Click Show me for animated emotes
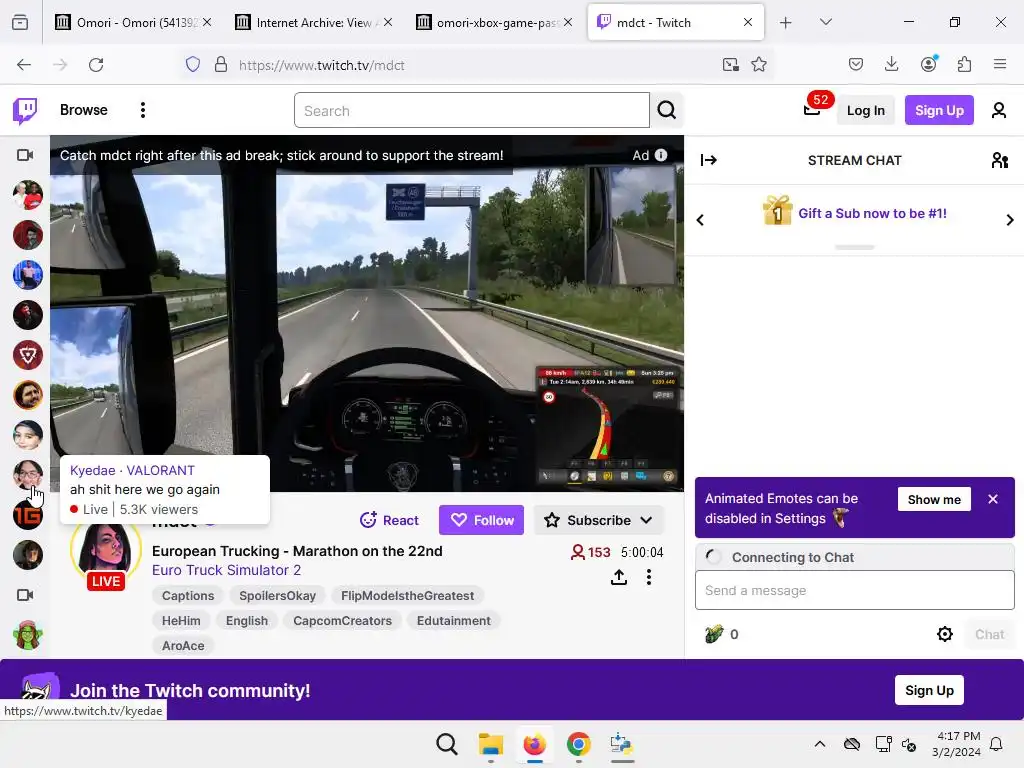This screenshot has height=768, width=1024. pos(934,500)
